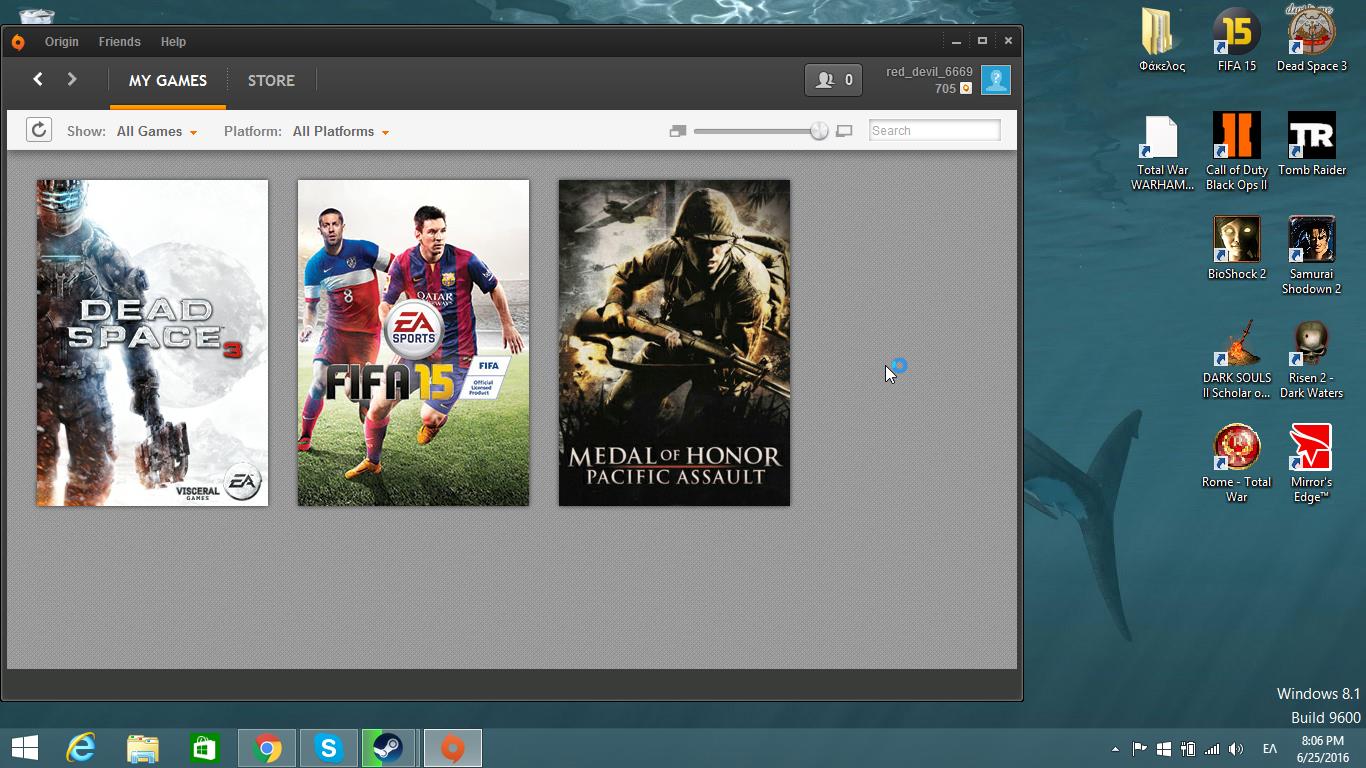Switch to Skype in taskbar
This screenshot has width=1366, height=768.
tap(328, 748)
